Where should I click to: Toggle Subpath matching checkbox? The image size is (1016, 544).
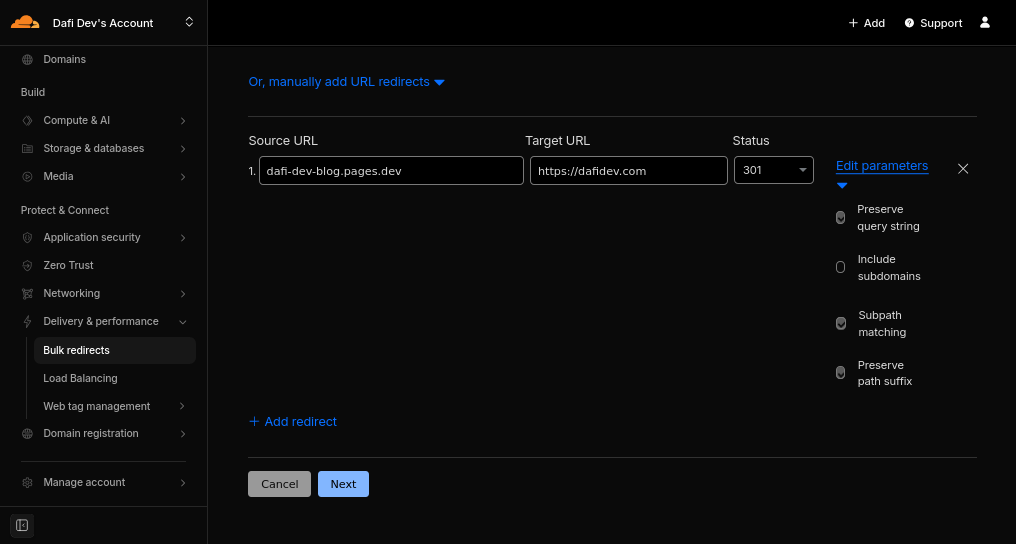coord(841,323)
